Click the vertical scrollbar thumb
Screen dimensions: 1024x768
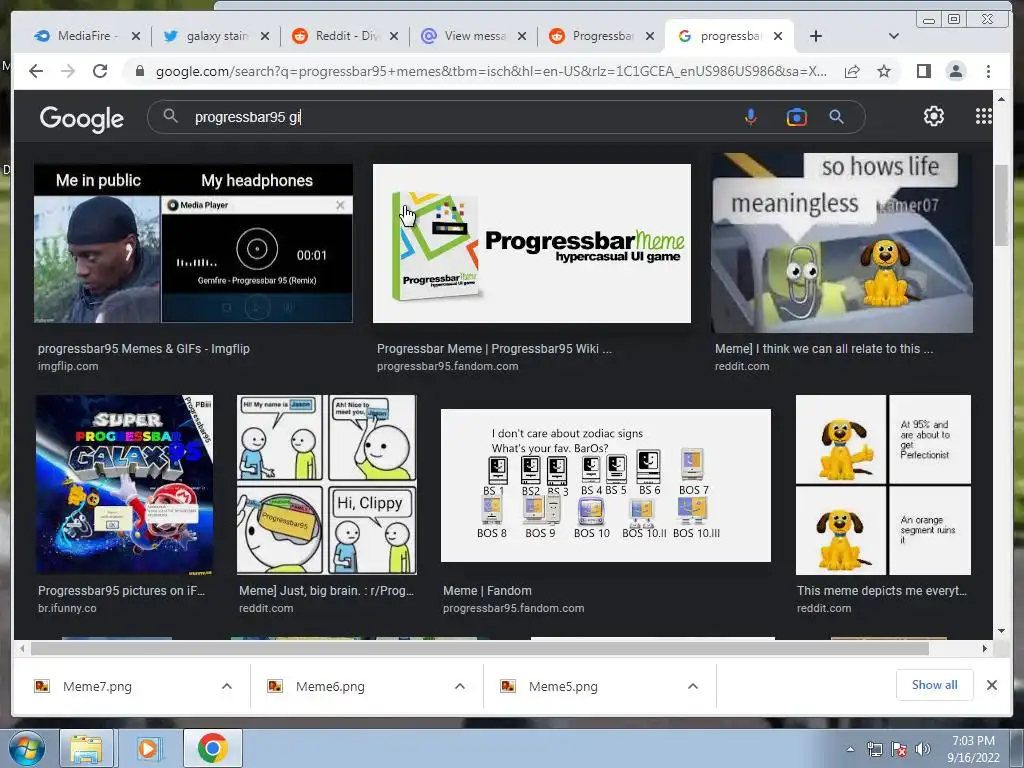coord(1001,206)
